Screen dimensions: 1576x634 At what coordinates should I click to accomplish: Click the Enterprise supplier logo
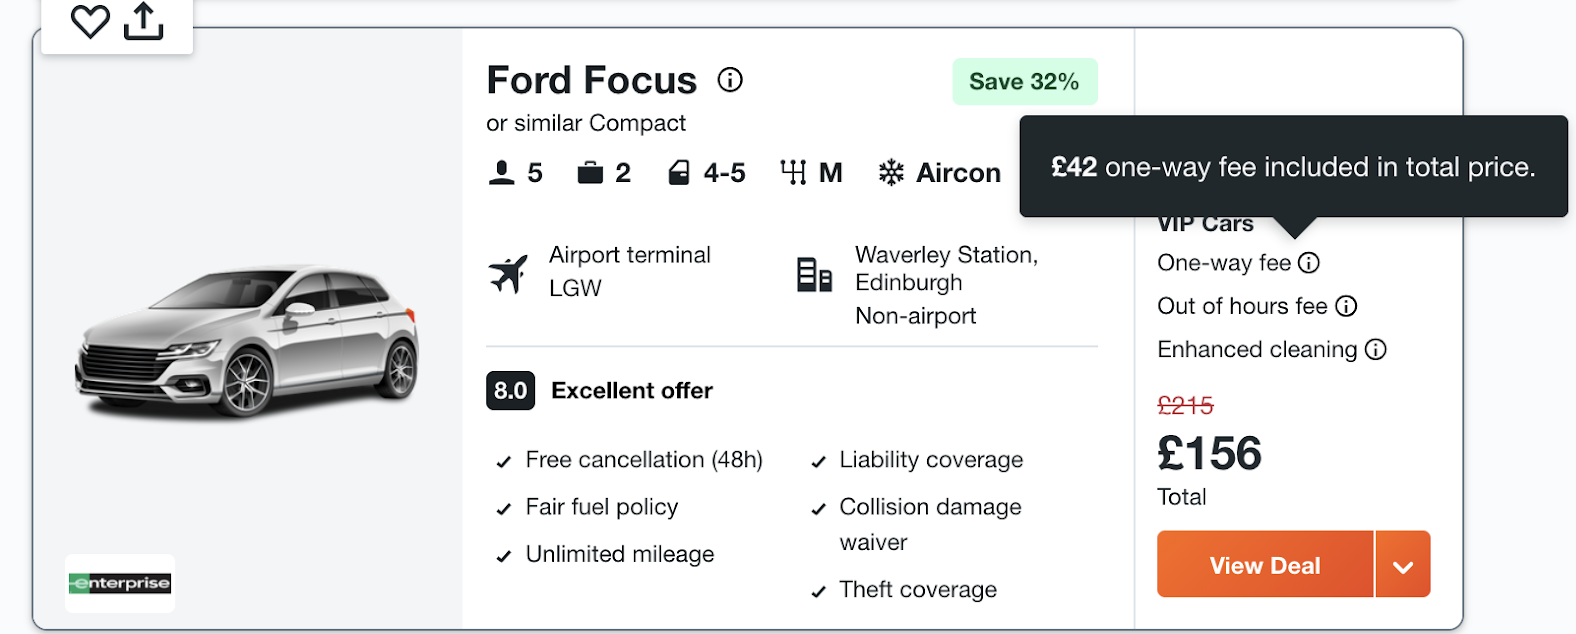click(120, 583)
